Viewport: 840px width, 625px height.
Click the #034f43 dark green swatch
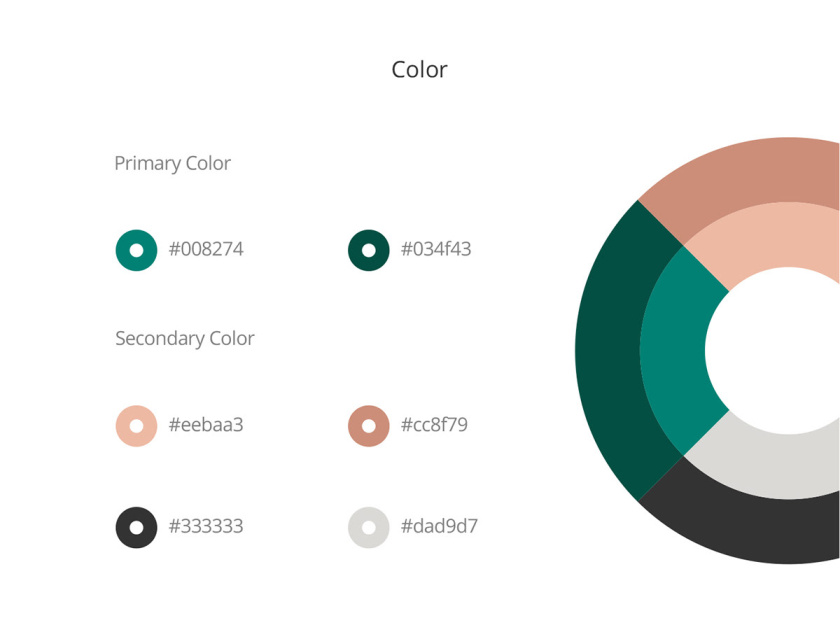[368, 250]
